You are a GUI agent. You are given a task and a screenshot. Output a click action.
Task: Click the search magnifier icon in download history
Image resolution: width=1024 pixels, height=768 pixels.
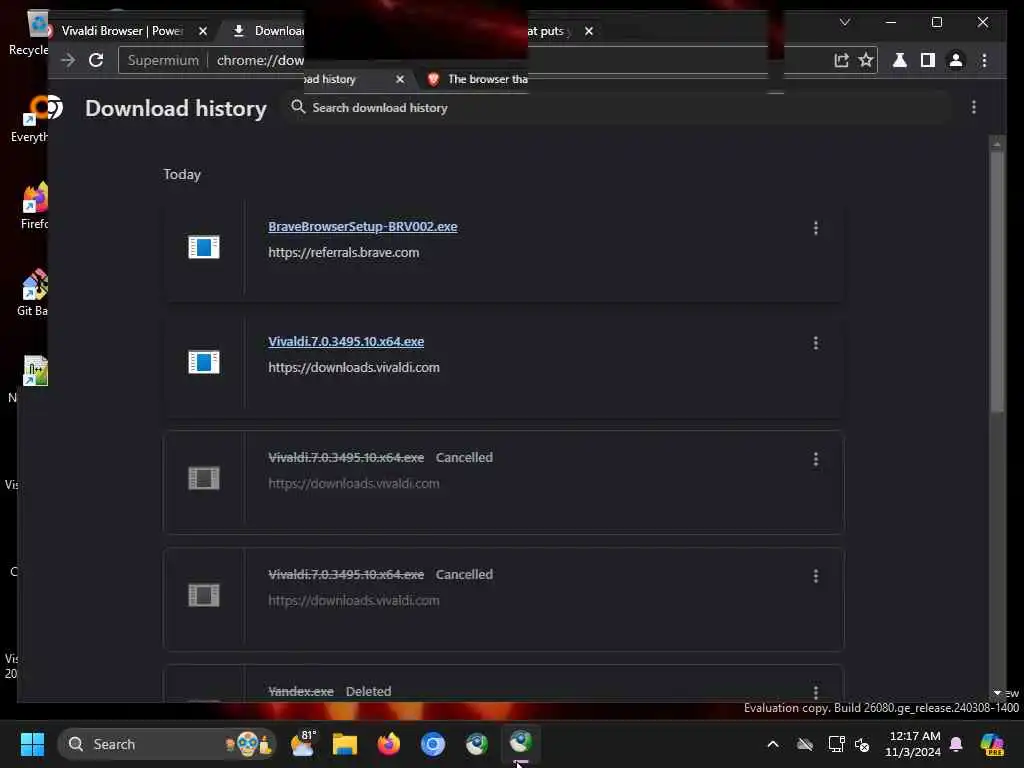298,106
